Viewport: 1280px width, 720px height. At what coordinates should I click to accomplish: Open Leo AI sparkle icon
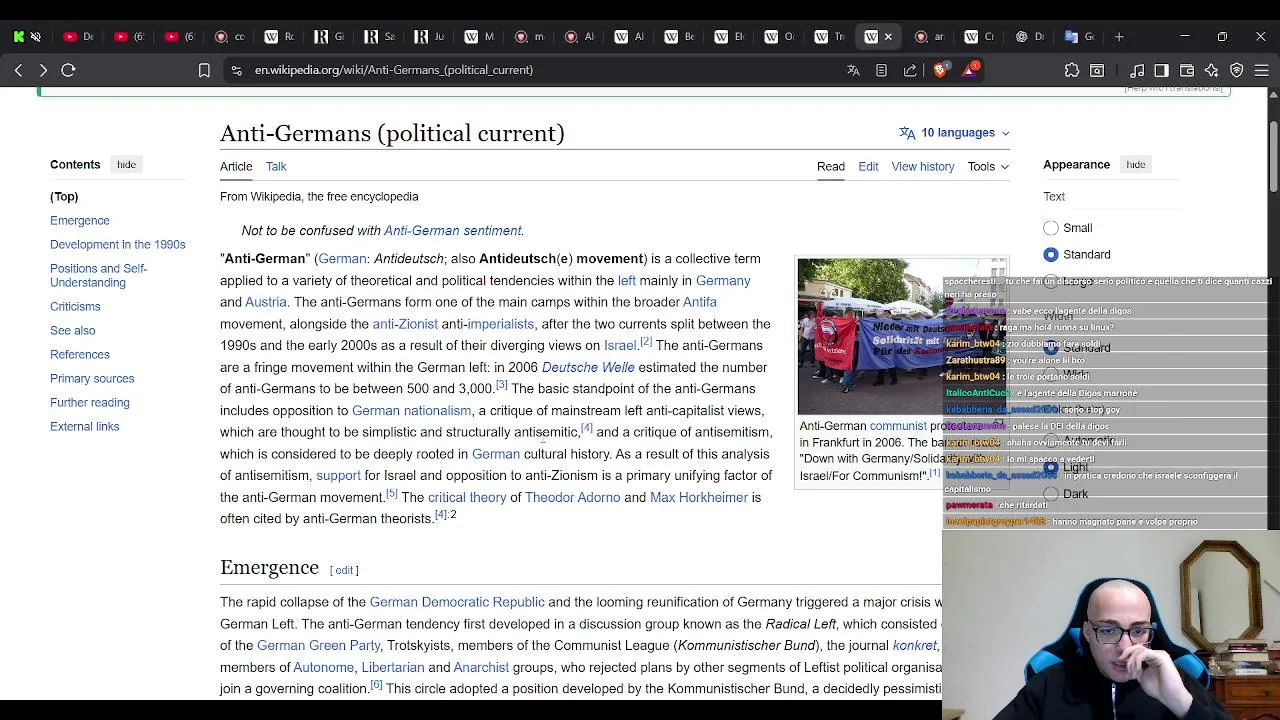click(1212, 70)
